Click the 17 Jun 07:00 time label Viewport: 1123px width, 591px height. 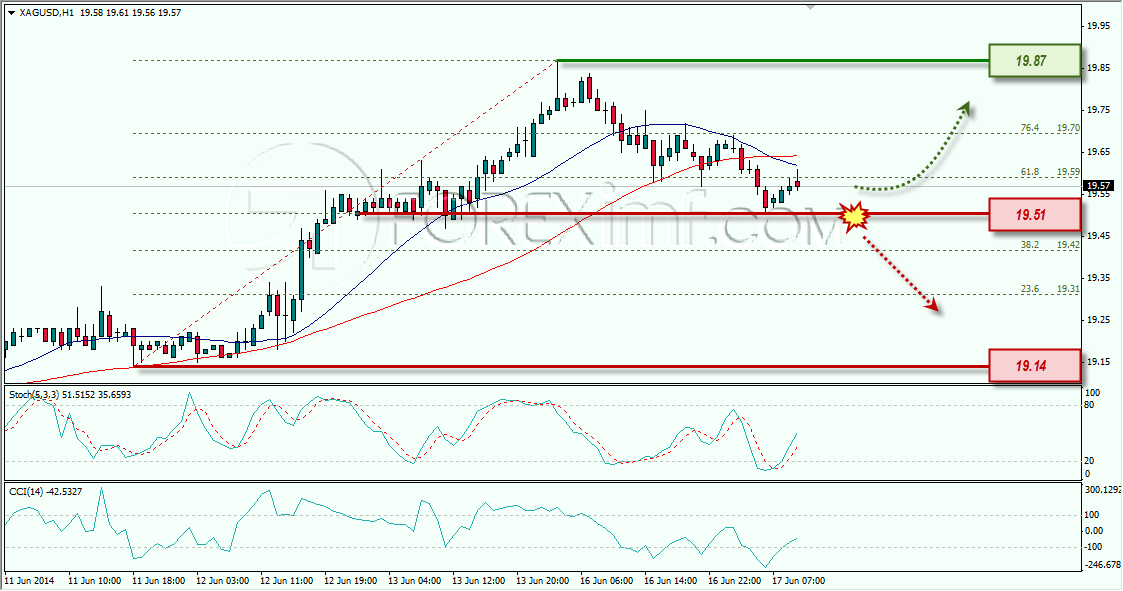[x=799, y=581]
